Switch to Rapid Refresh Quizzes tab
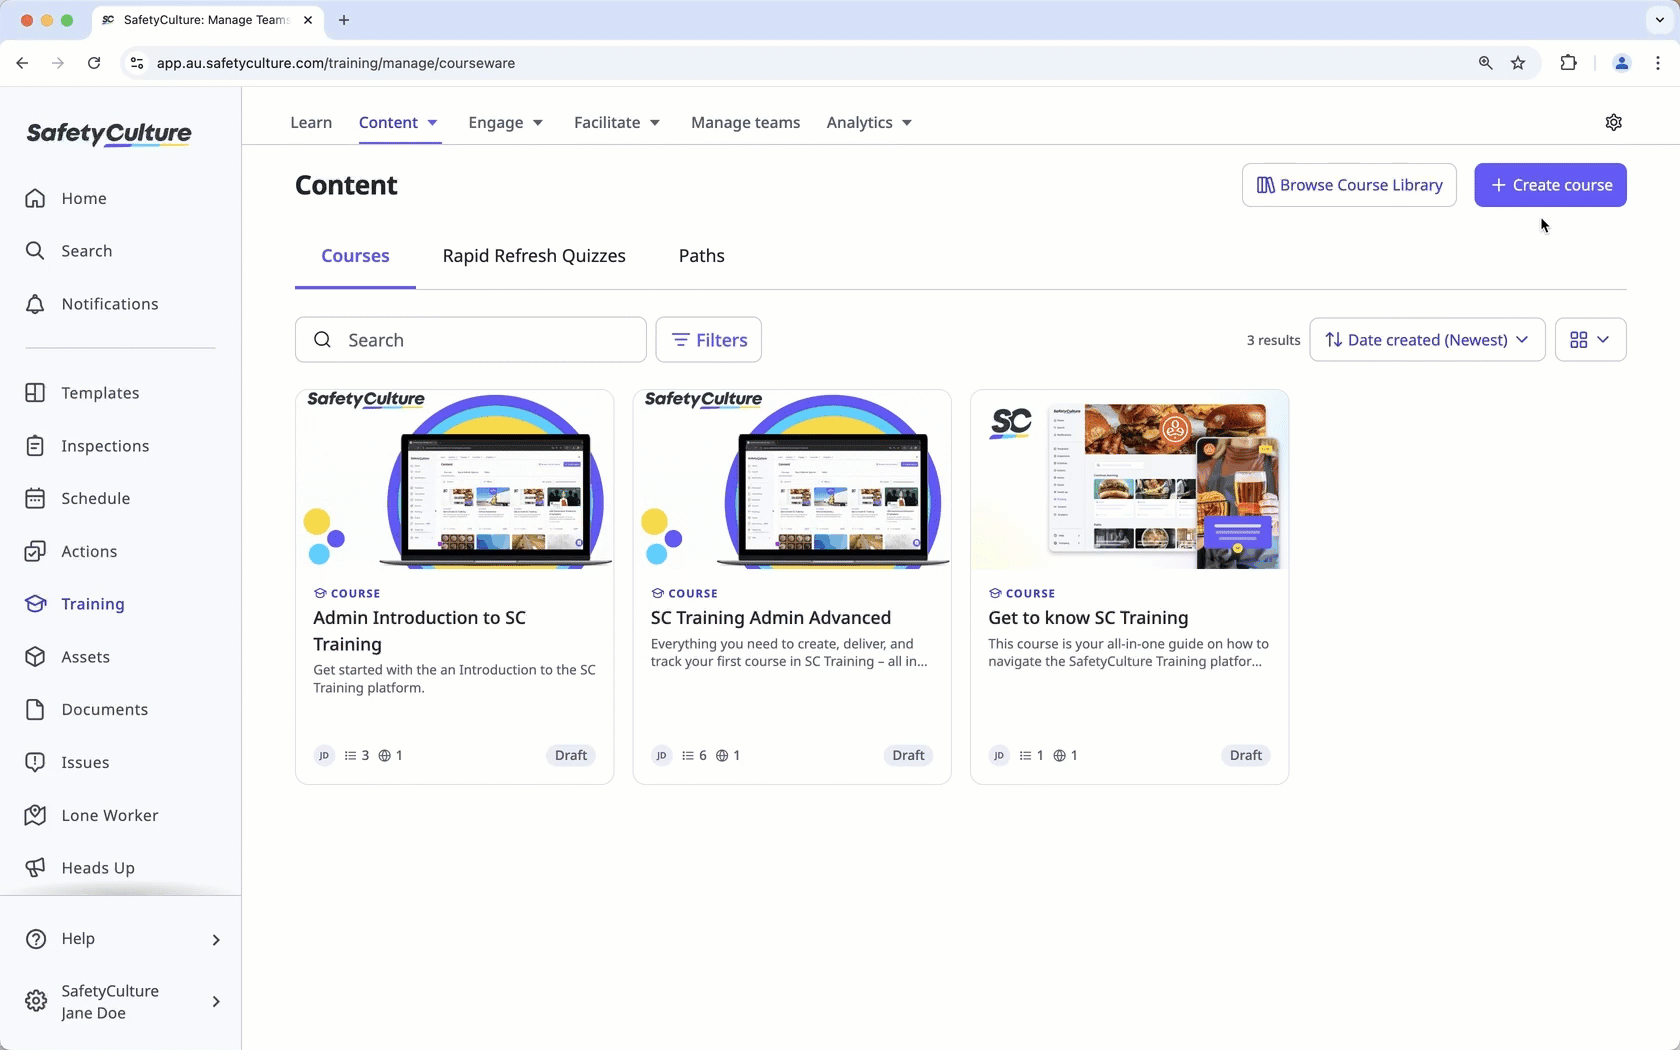 pos(534,256)
